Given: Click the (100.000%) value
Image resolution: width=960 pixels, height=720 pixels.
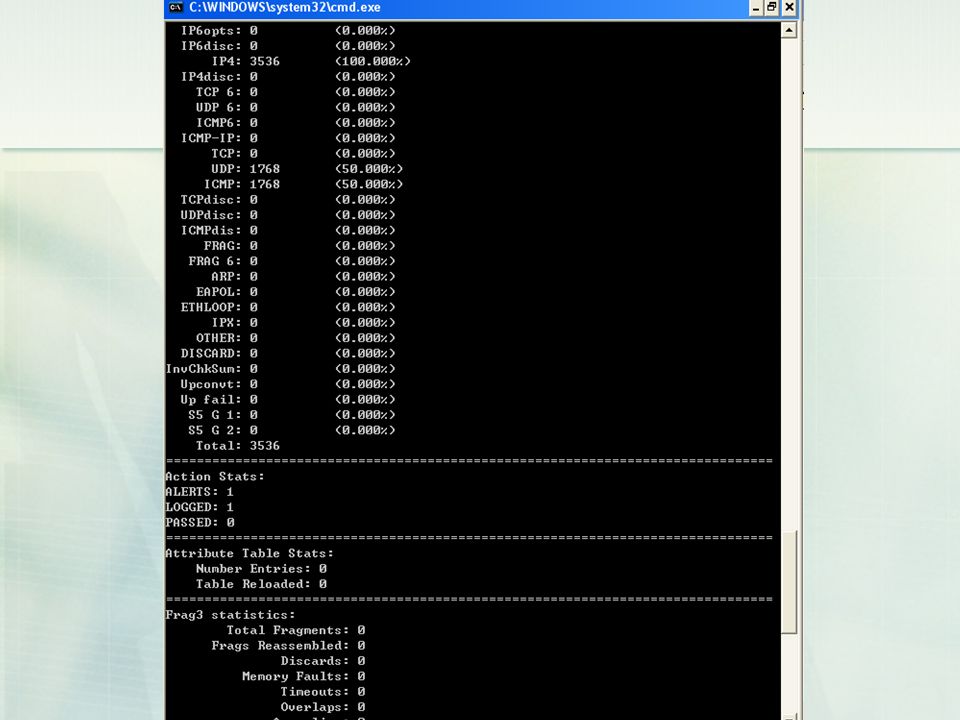Looking at the screenshot, I should click(373, 61).
